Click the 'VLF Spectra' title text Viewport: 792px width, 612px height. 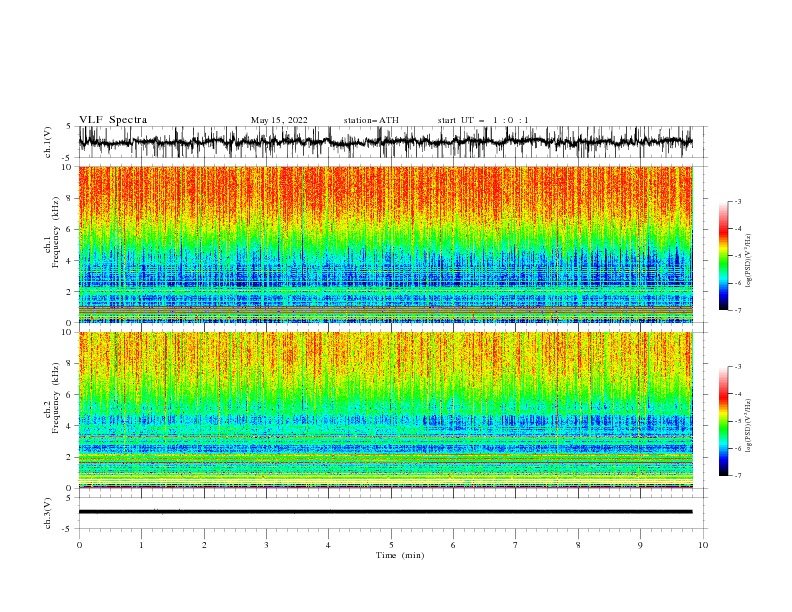click(113, 120)
